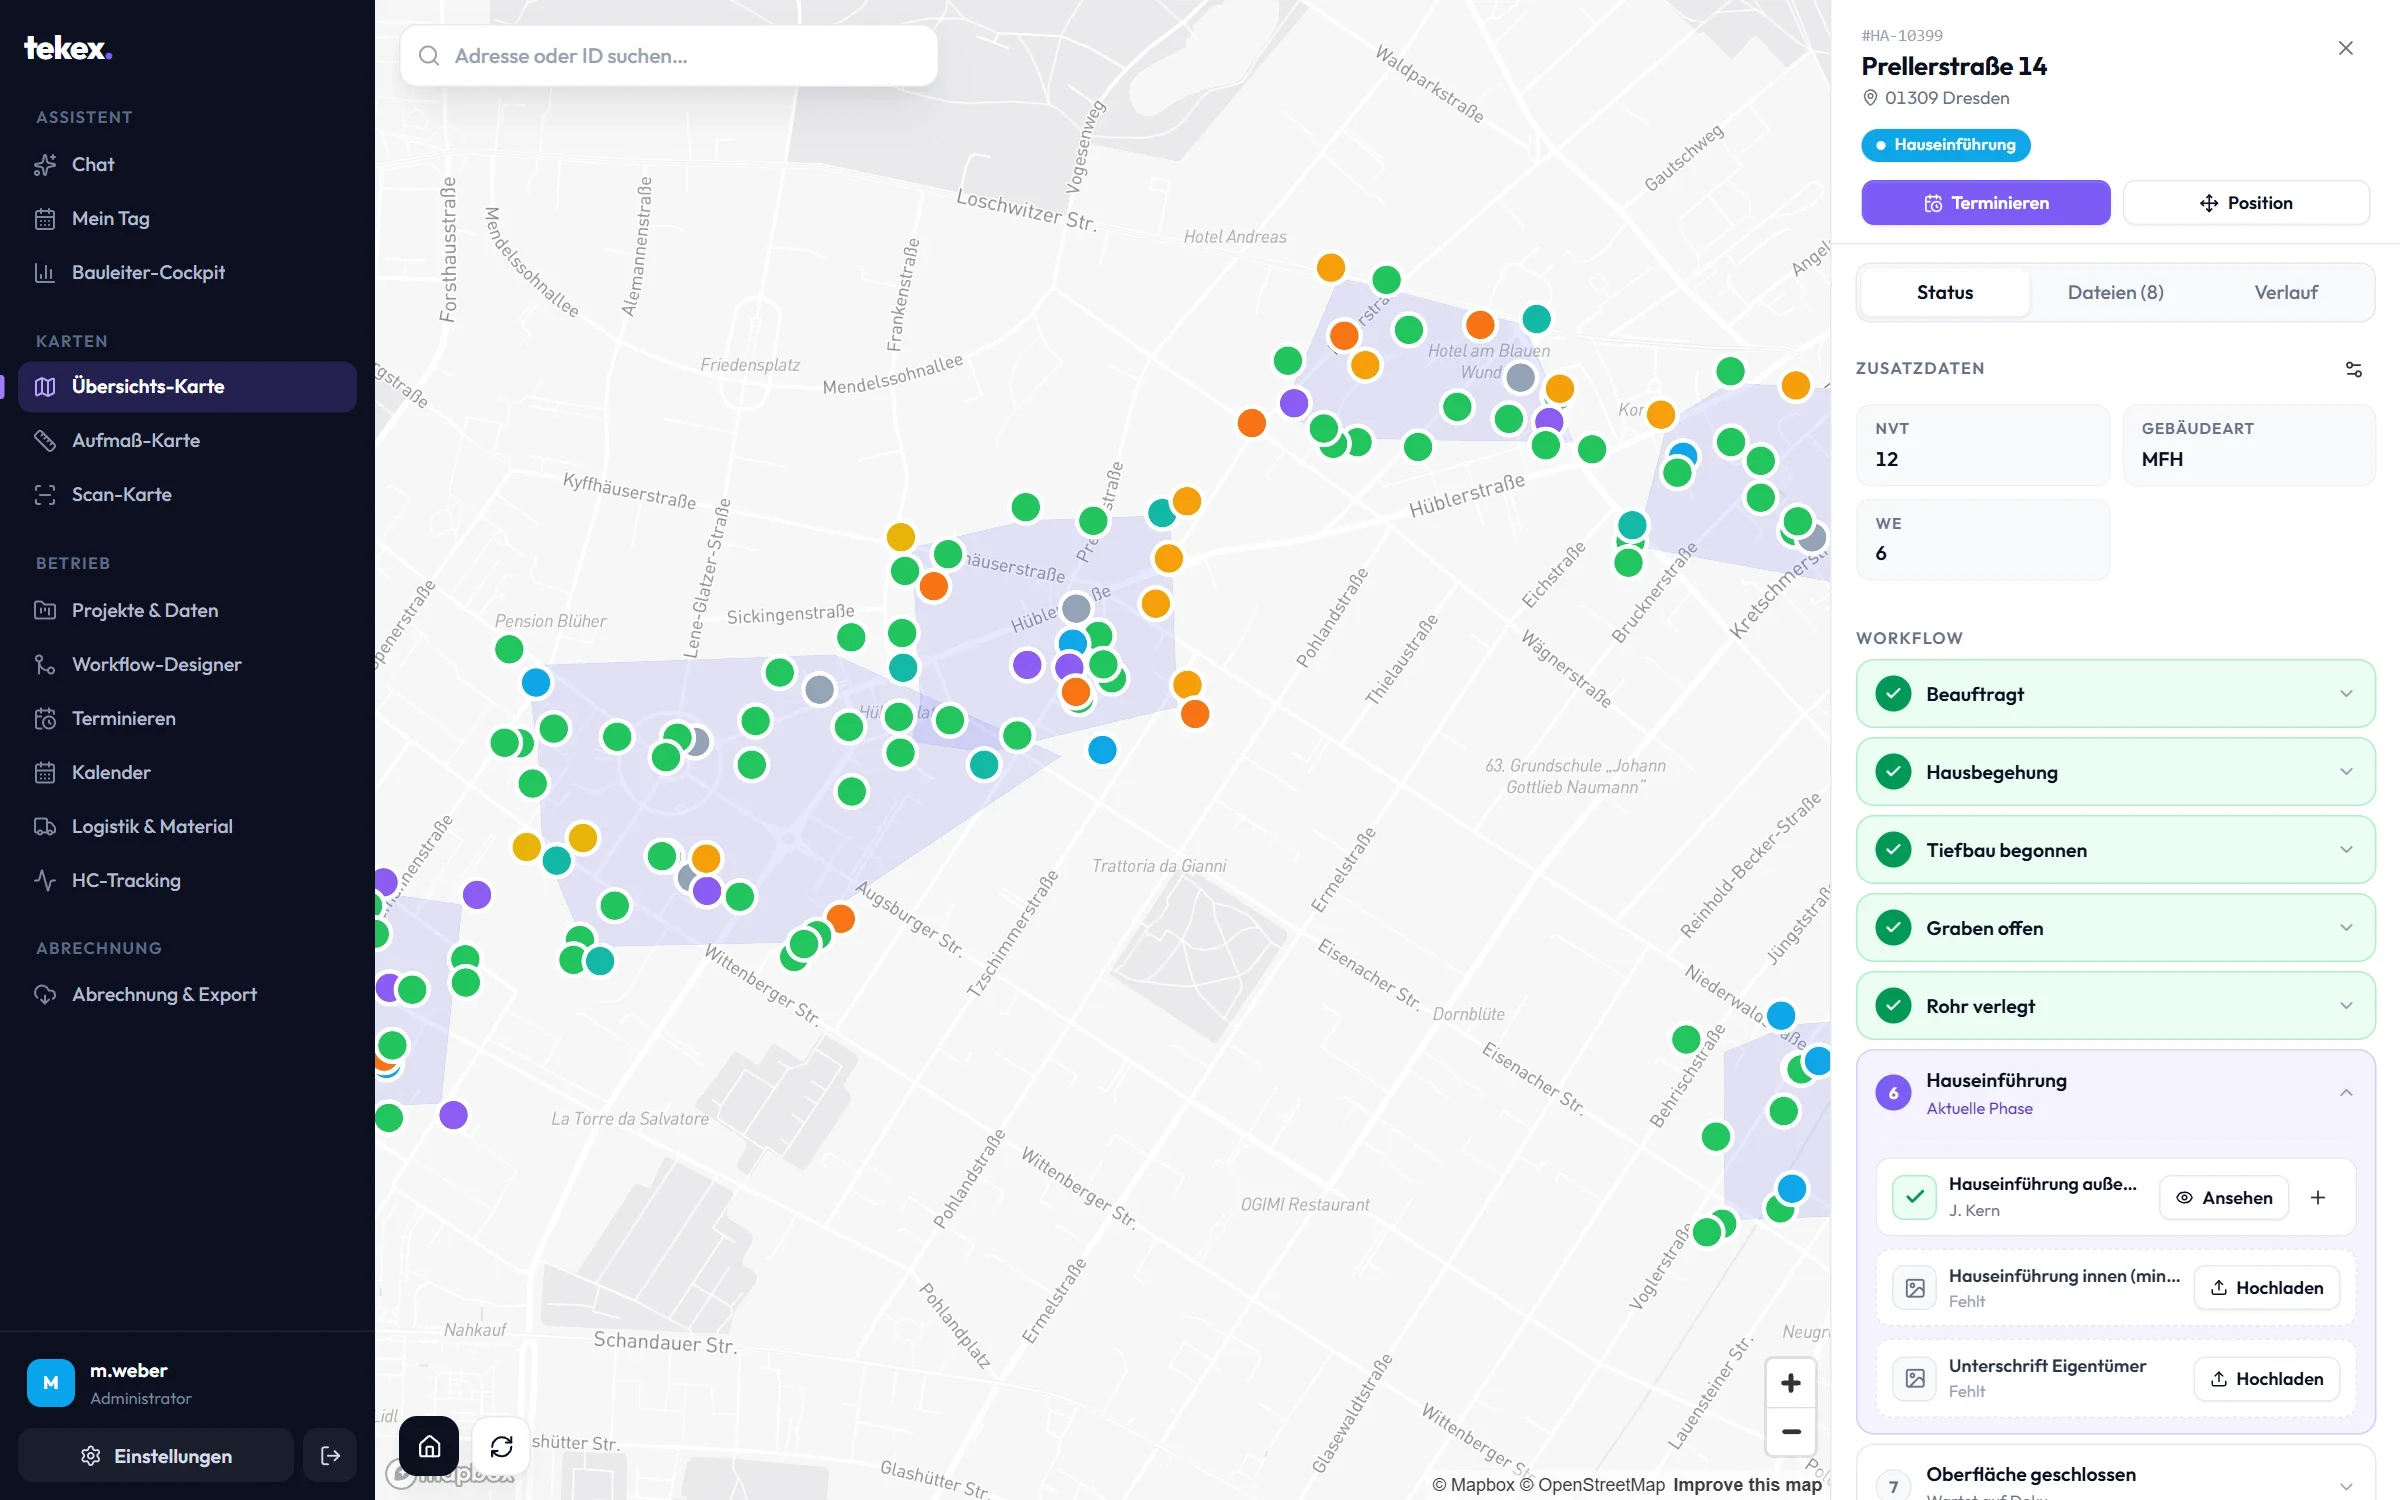Click the Hauseinführung status badge
Viewport: 2400px width, 1500px height.
(x=1946, y=145)
